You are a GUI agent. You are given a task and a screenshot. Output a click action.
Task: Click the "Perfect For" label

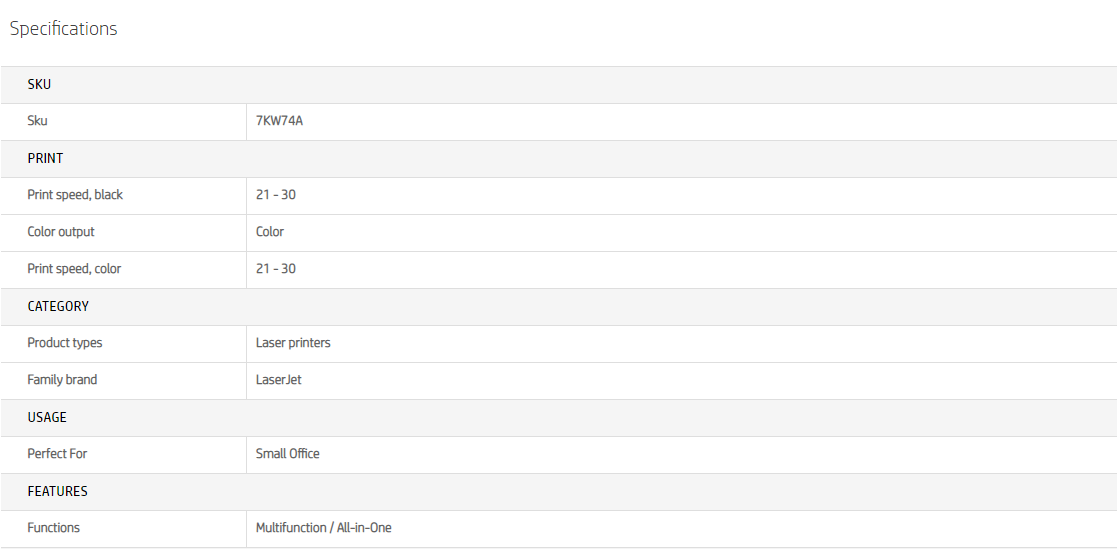pyautogui.click(x=57, y=454)
